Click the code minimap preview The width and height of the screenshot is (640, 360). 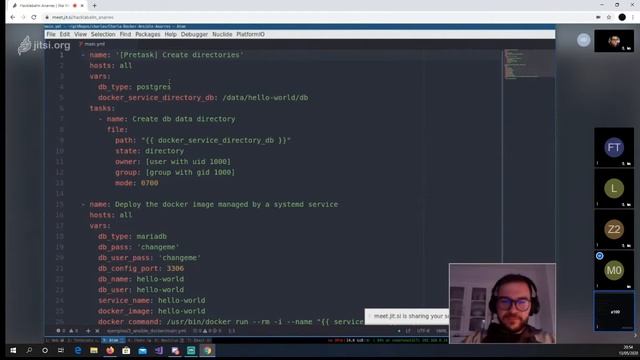click(x=528, y=64)
